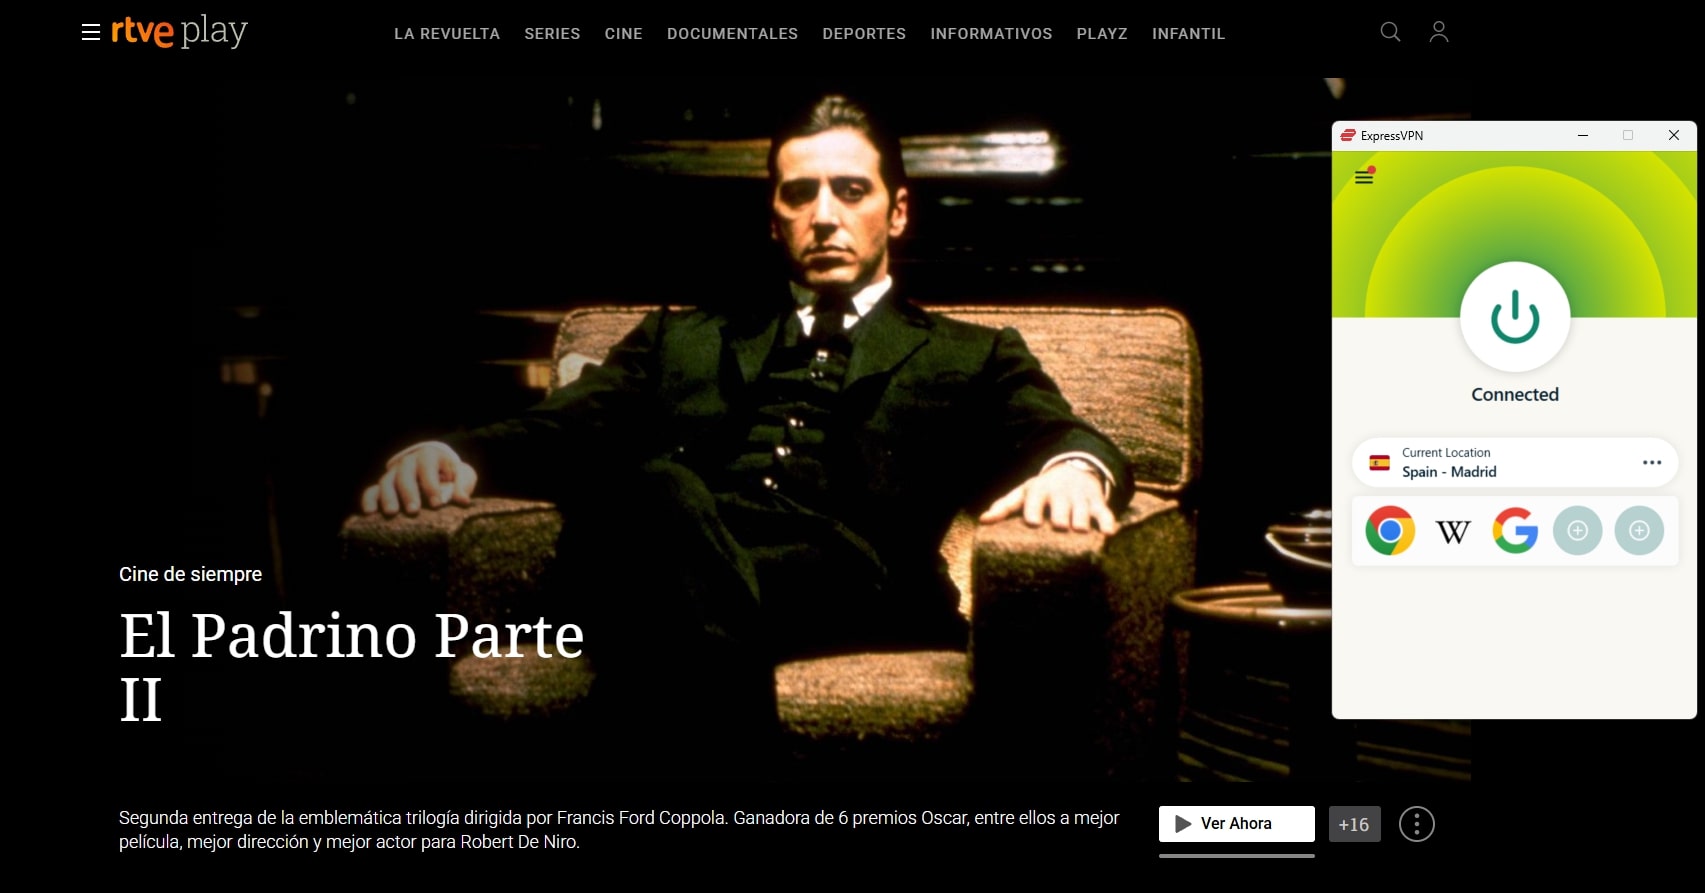Add a shortcut using the last plus icon
The width and height of the screenshot is (1705, 893).
(x=1640, y=530)
